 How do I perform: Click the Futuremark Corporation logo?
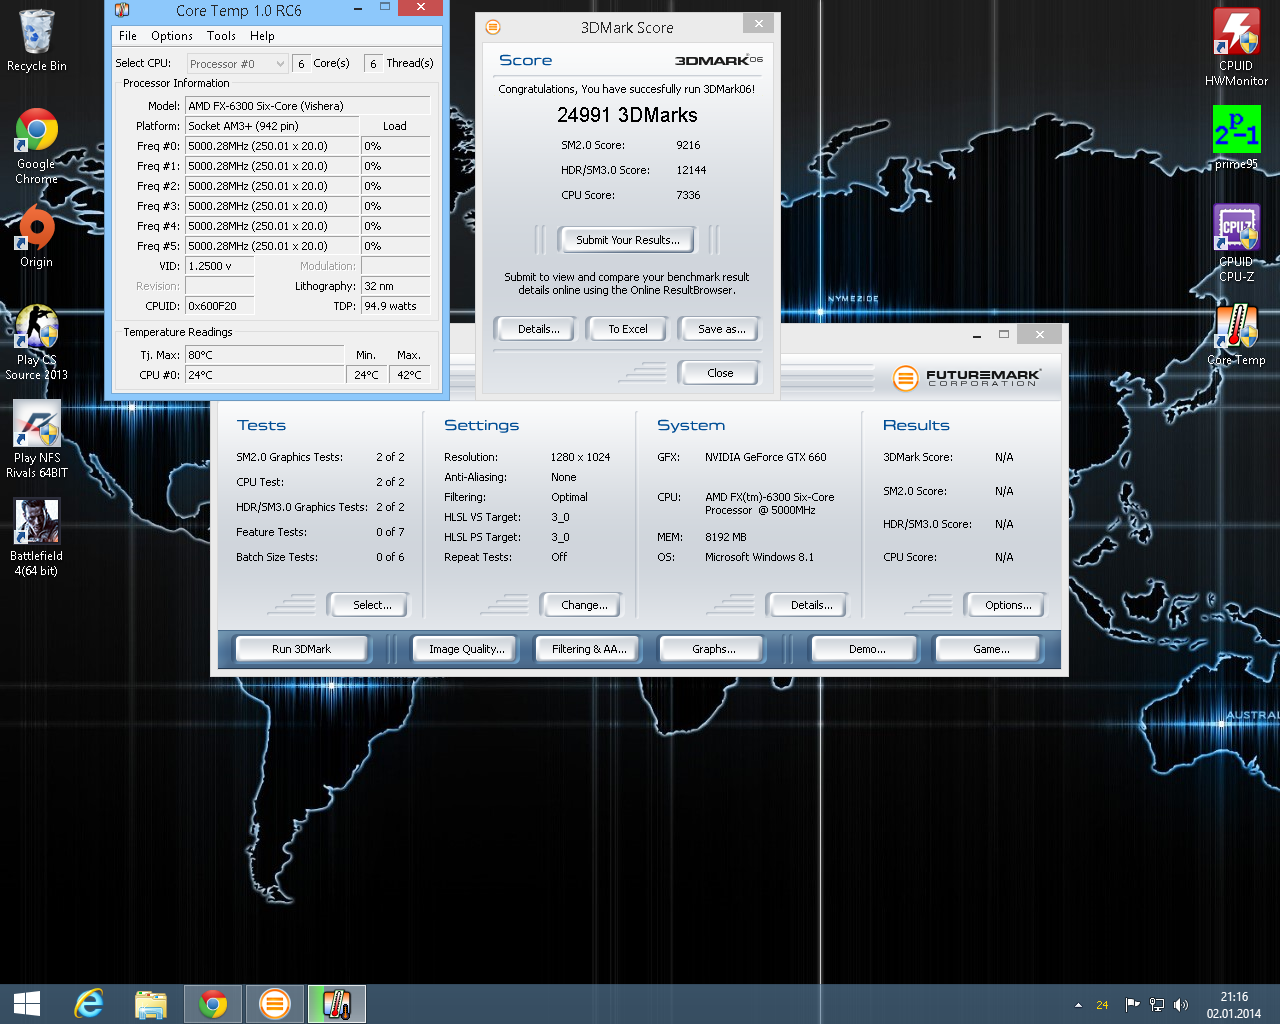coord(966,377)
